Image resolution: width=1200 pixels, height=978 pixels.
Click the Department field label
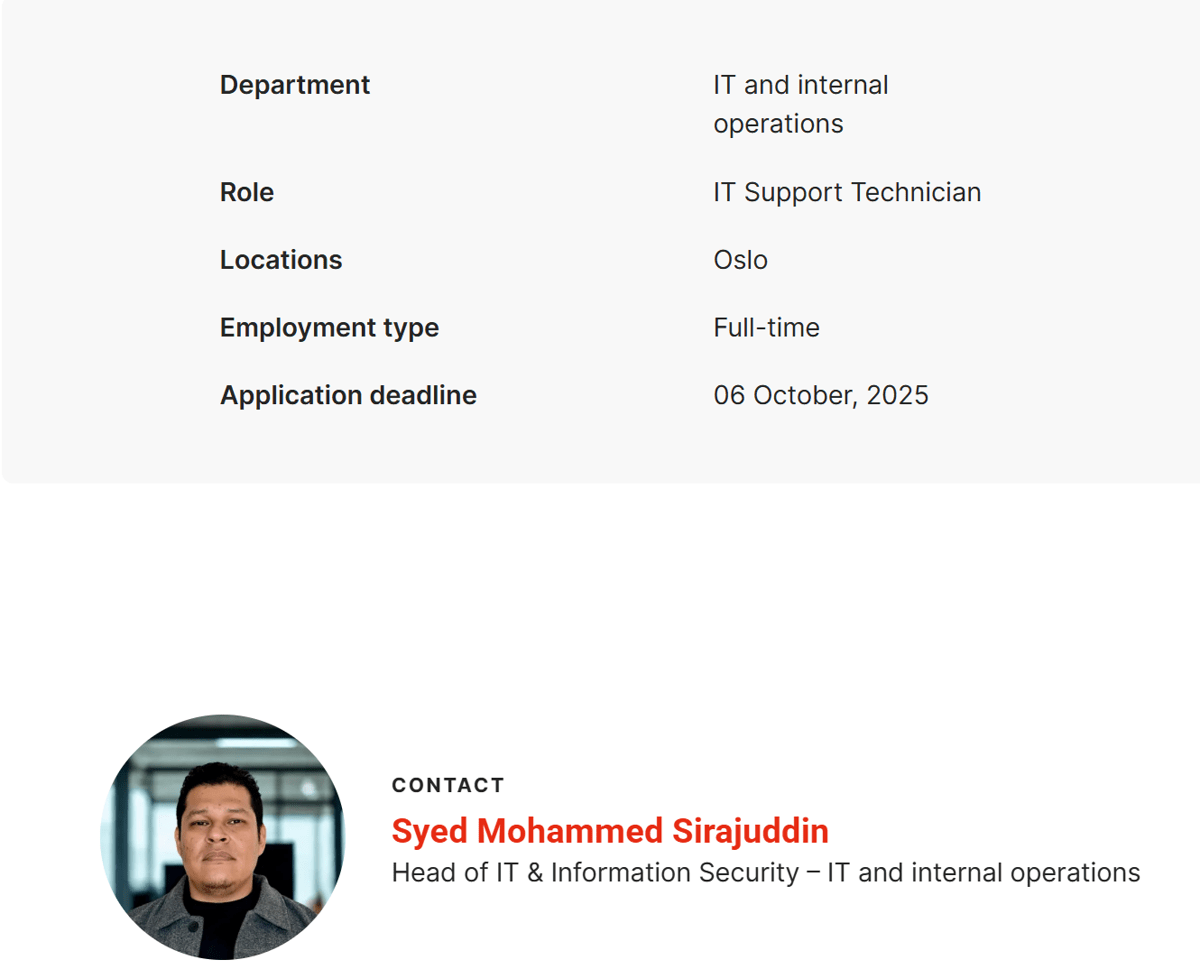[x=295, y=85]
